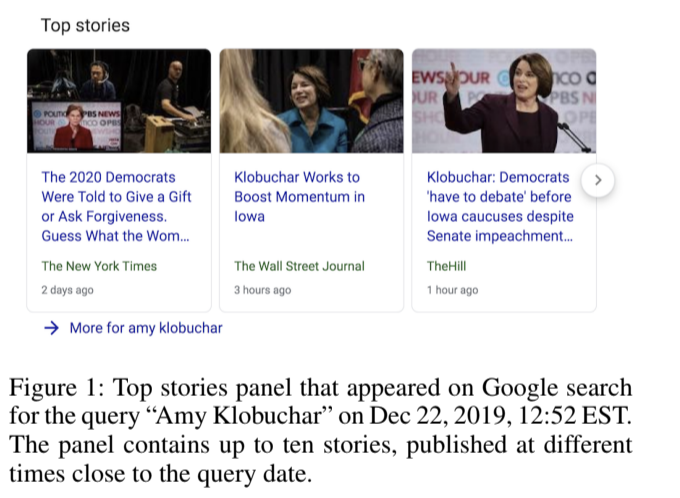The image size is (680, 498).
Task: Click The Wall Street Journal source label
Action: coord(299,266)
